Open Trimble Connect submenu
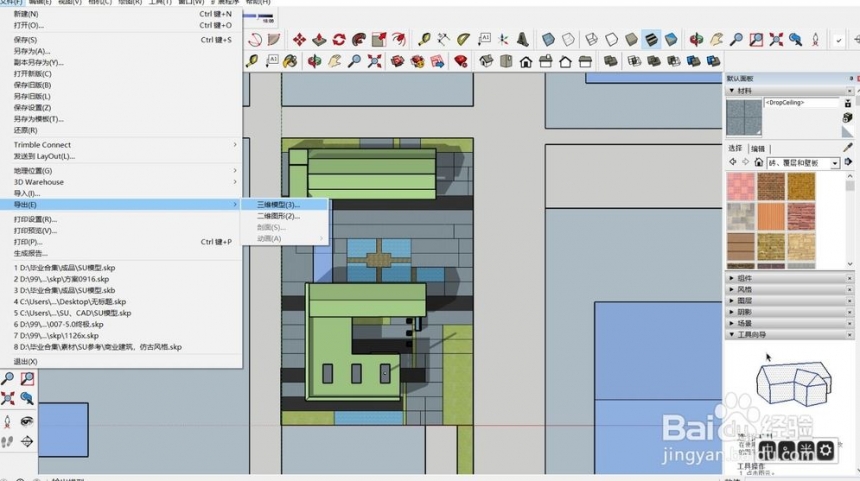860x481 pixels. click(122, 145)
